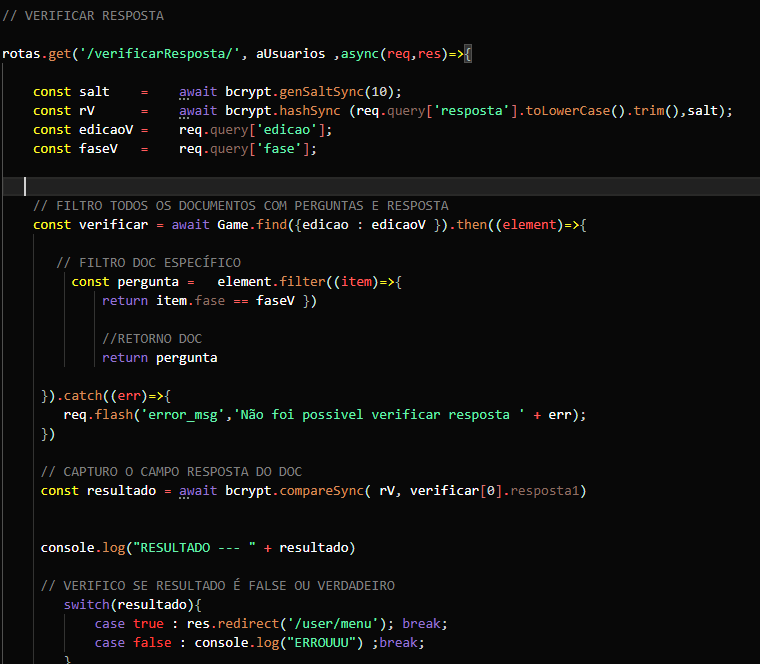Click 'compareSync' method name
This screenshot has width=760, height=664.
(321, 491)
